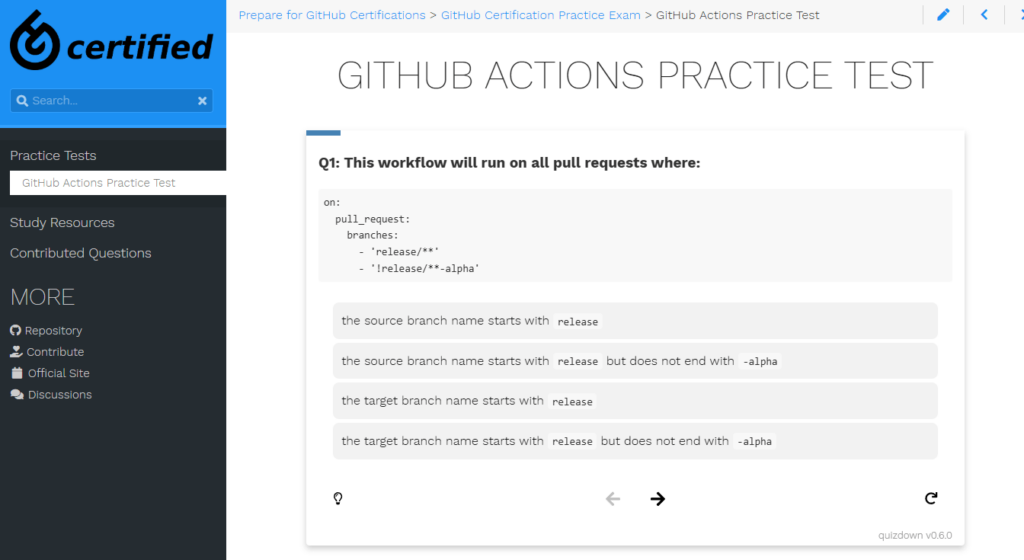The image size is (1024, 560).
Task: Go to next question with right arrow
Action: tap(658, 499)
